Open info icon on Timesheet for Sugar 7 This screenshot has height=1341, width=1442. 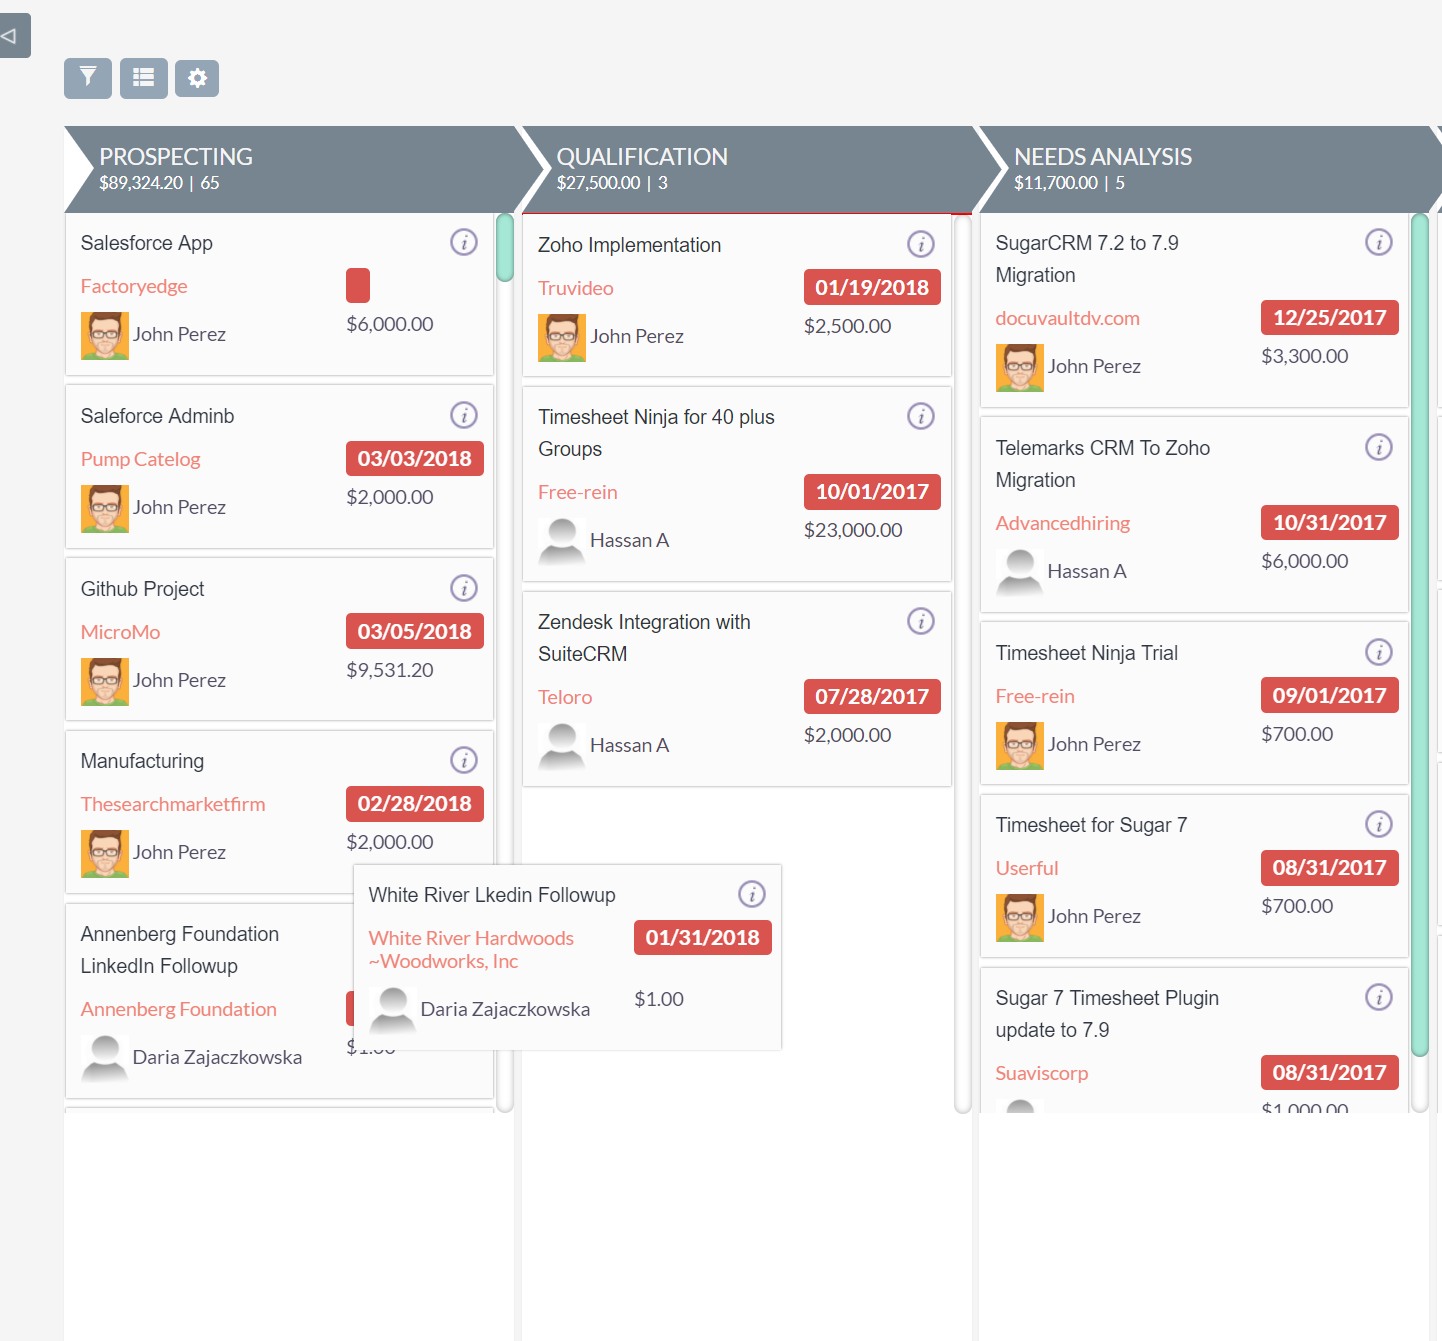pos(1379,824)
